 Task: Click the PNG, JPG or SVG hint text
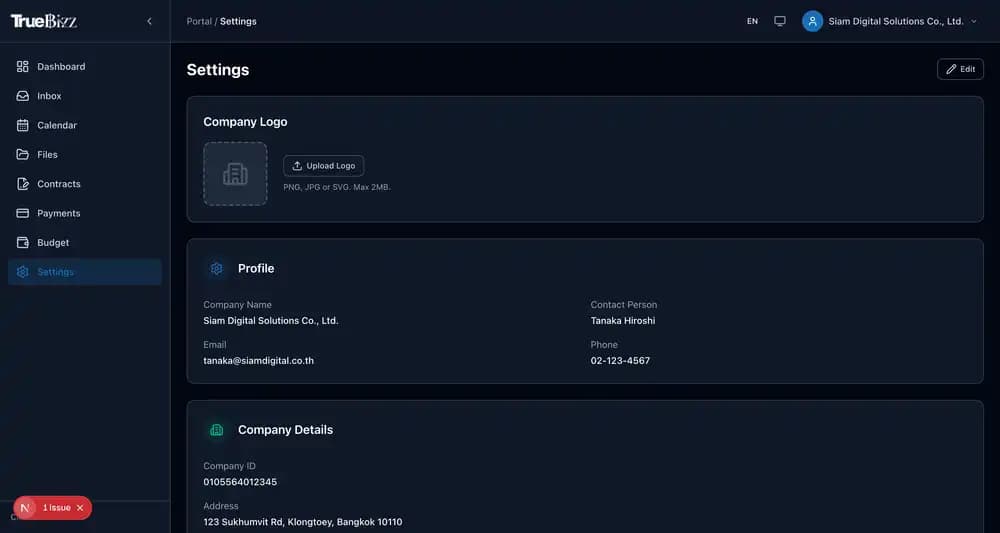[337, 187]
